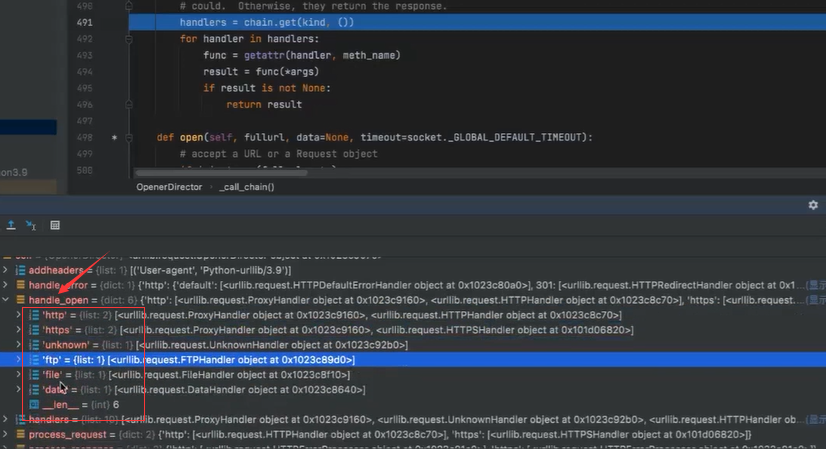
Task: Click OpenerDirector in the breadcrumb
Action: point(169,187)
